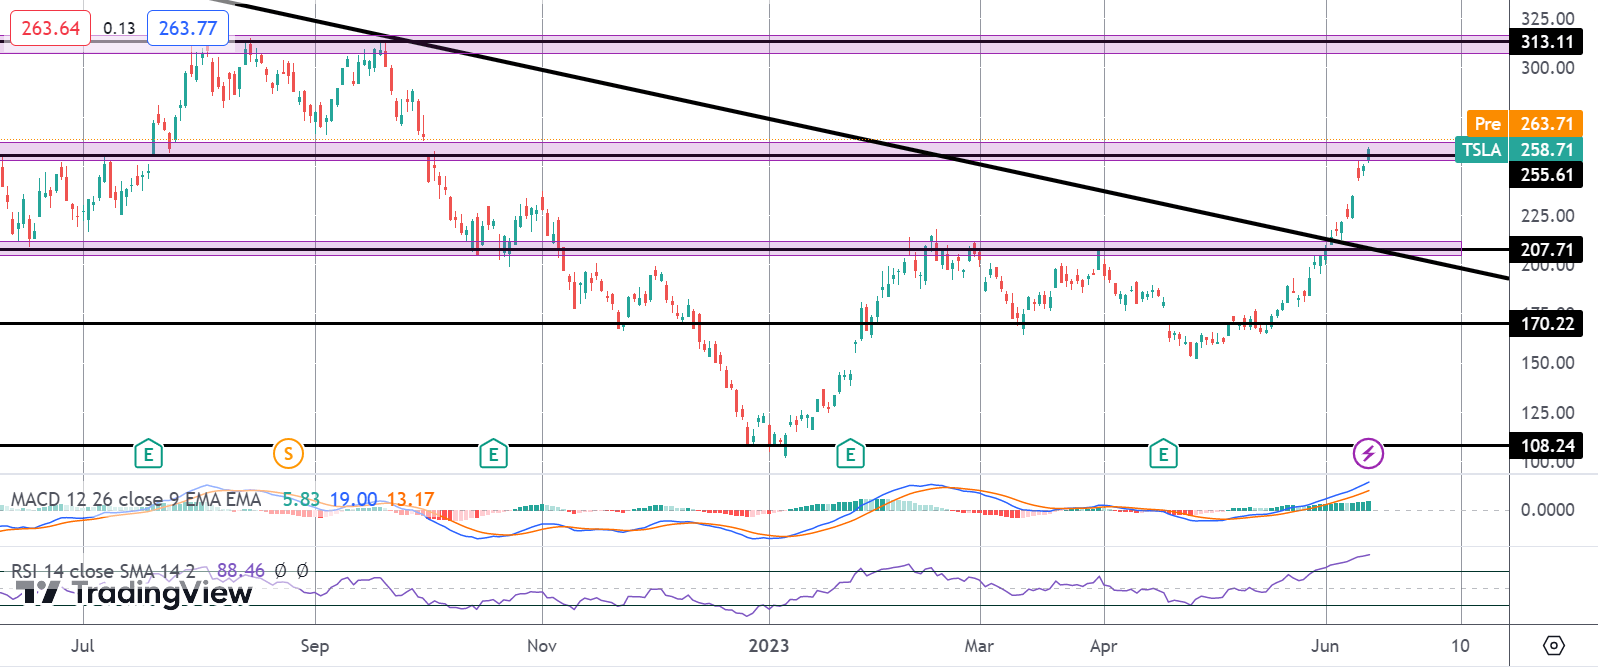The height and width of the screenshot is (668, 1598).
Task: Select the 207.71 price level label
Action: point(1546,250)
